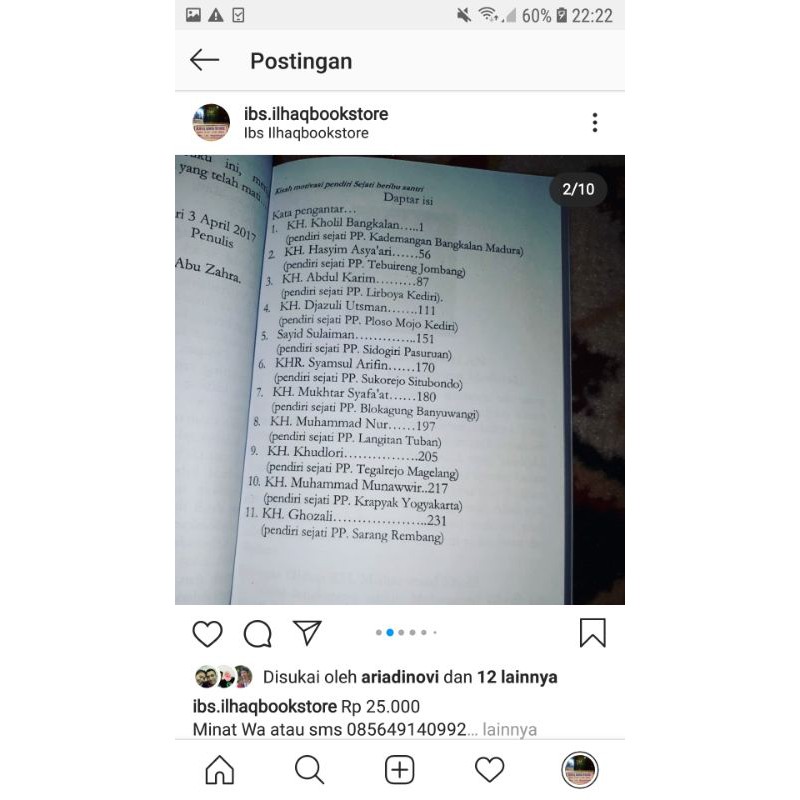Open the warning notification in status bar
800x800 pixels.
[216, 15]
